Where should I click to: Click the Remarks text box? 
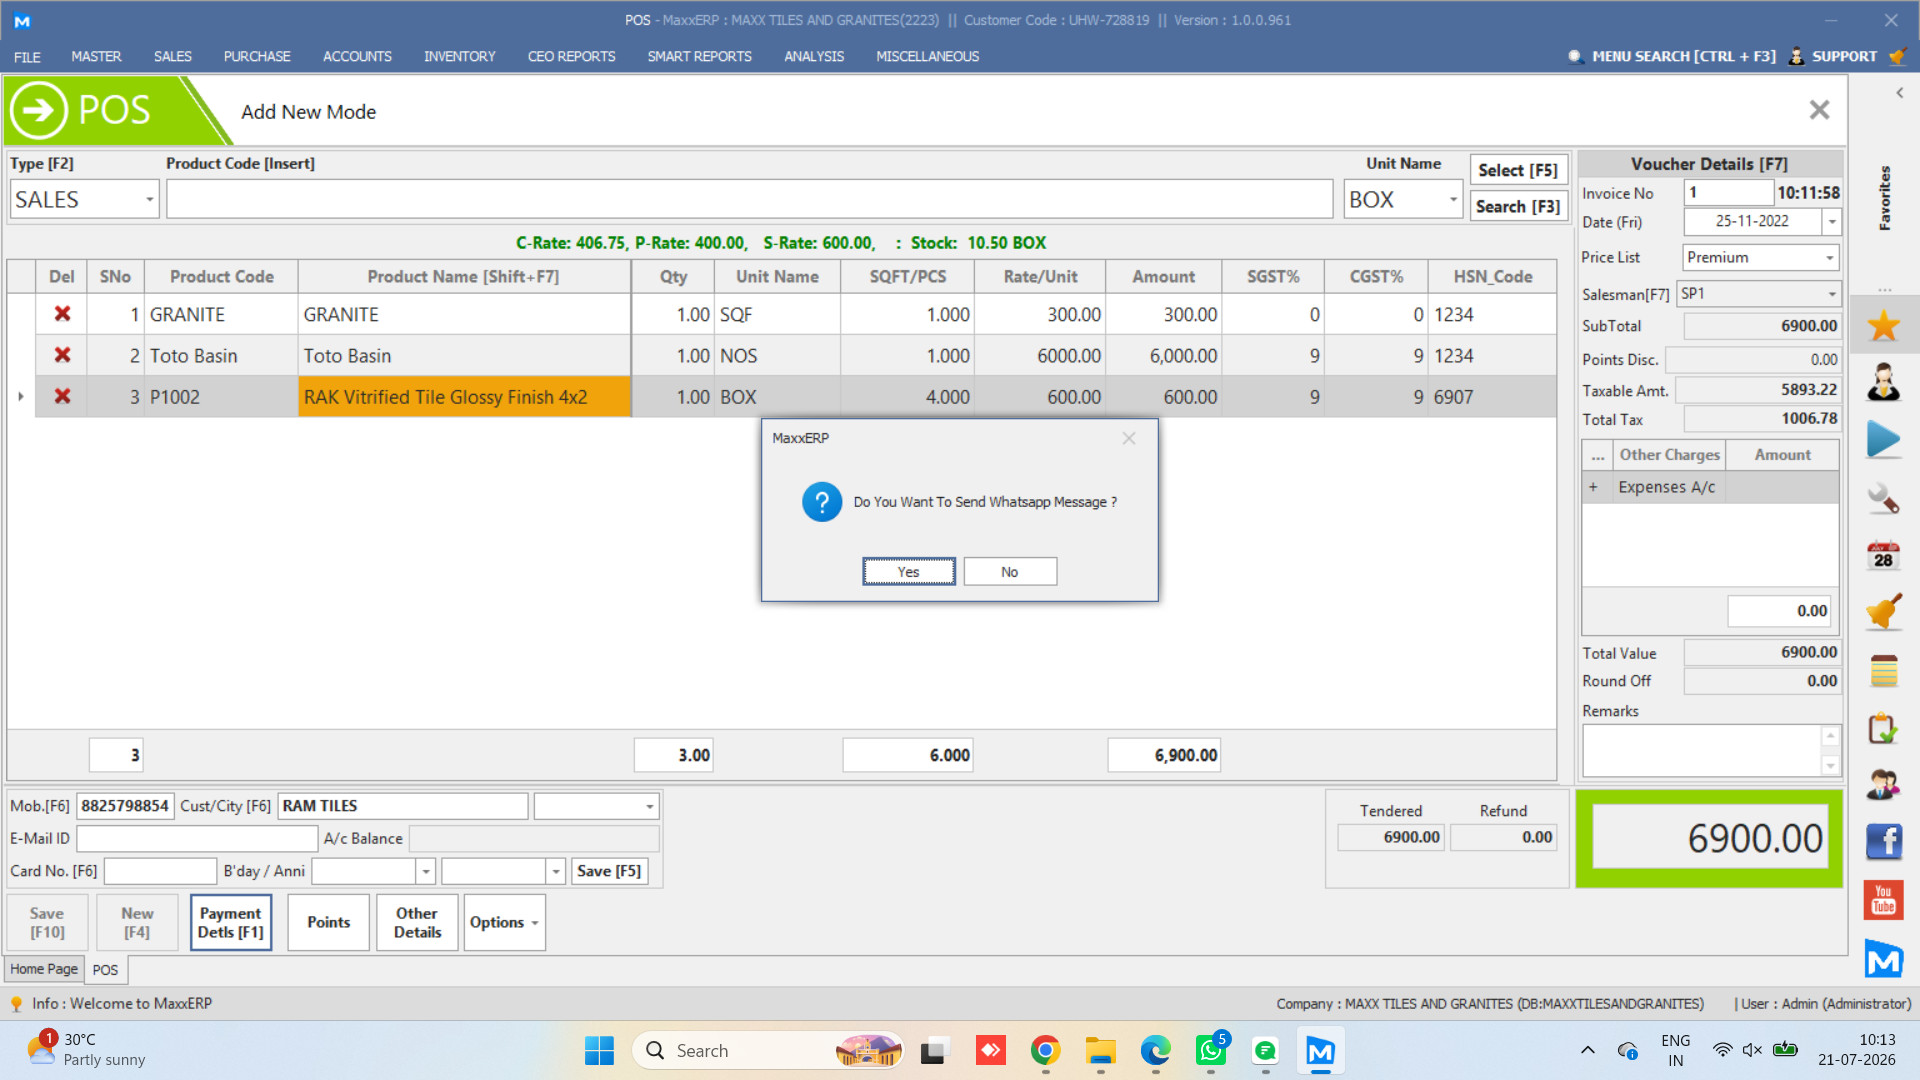pyautogui.click(x=1703, y=750)
